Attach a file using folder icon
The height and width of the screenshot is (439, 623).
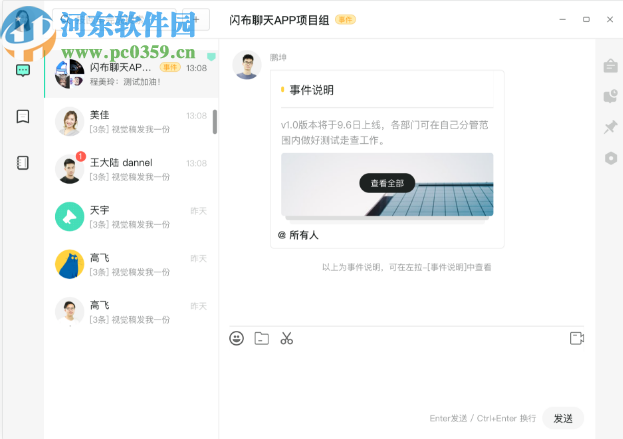tap(261, 338)
